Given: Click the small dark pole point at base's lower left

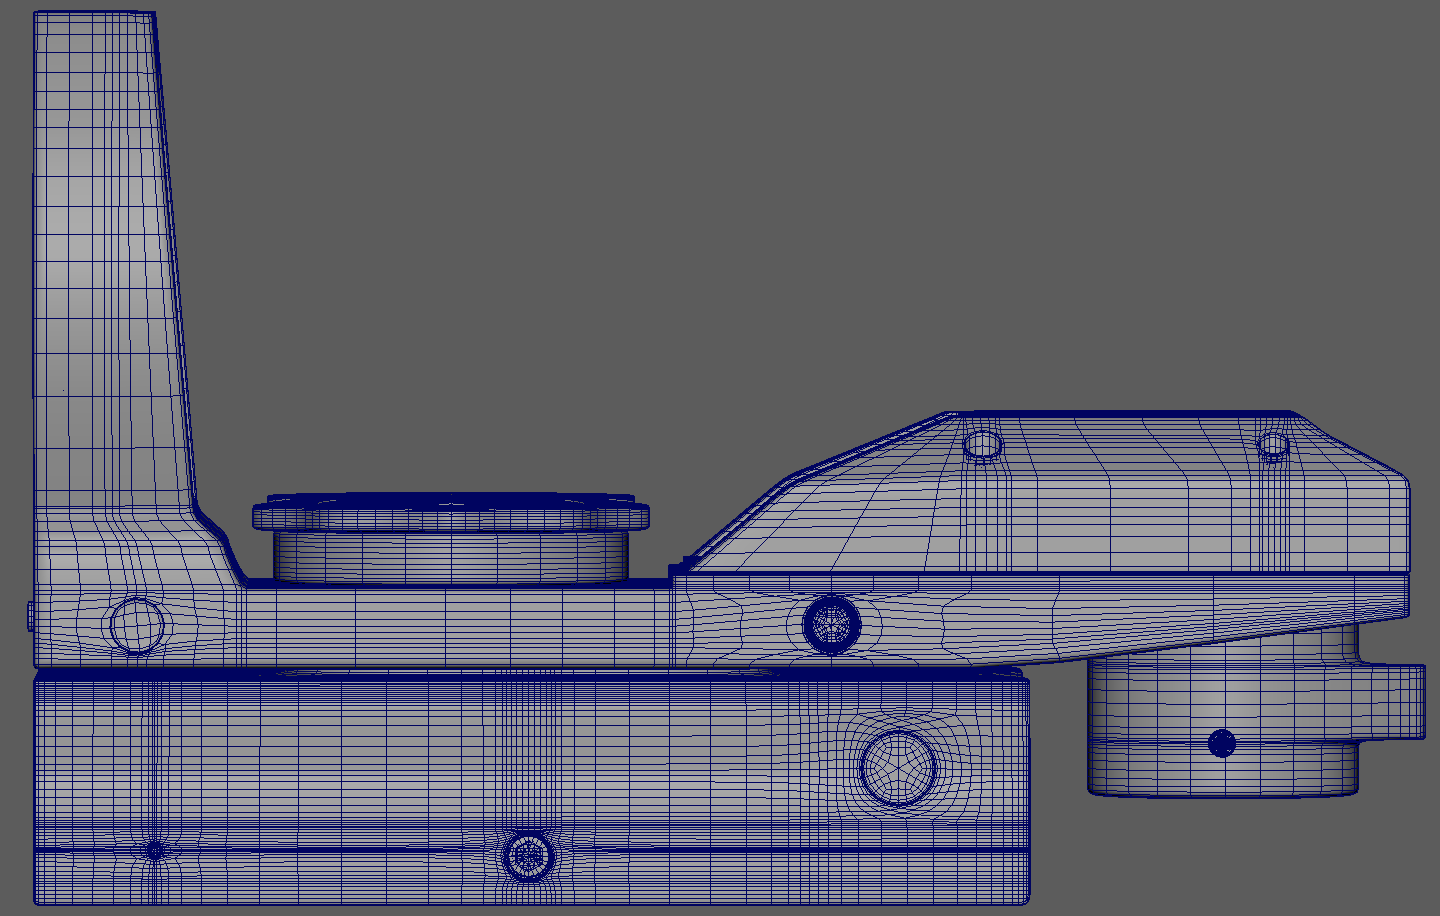Looking at the screenshot, I should click(x=154, y=850).
